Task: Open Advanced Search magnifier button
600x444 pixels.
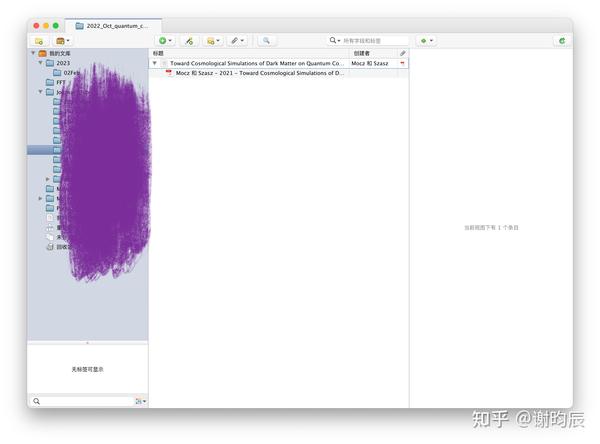Action: click(266, 41)
